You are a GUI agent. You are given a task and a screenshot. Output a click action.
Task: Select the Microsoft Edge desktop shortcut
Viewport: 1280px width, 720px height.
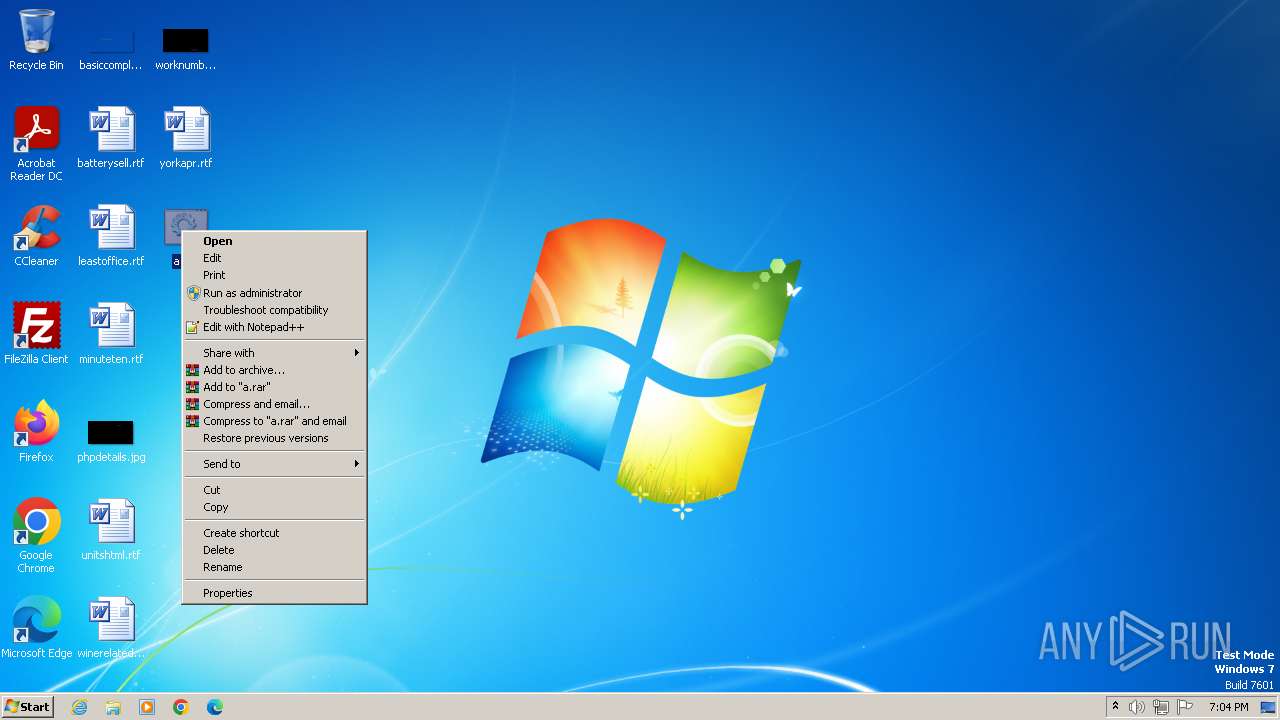tap(36, 628)
